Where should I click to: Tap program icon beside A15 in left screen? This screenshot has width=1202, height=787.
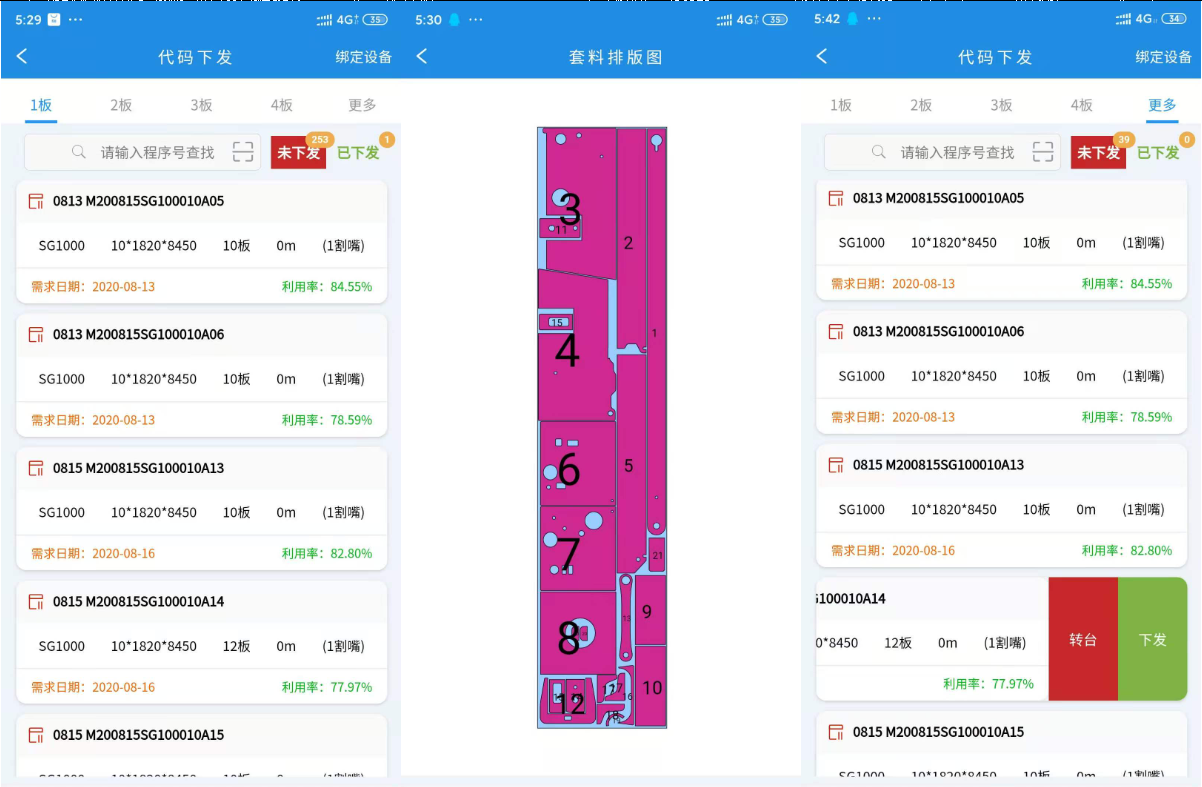click(36, 735)
